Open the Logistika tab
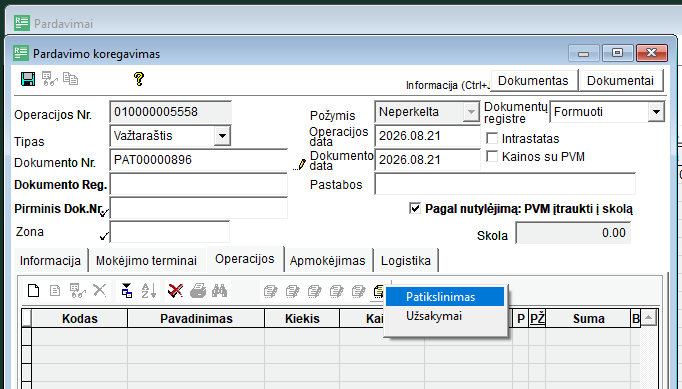 tap(406, 261)
